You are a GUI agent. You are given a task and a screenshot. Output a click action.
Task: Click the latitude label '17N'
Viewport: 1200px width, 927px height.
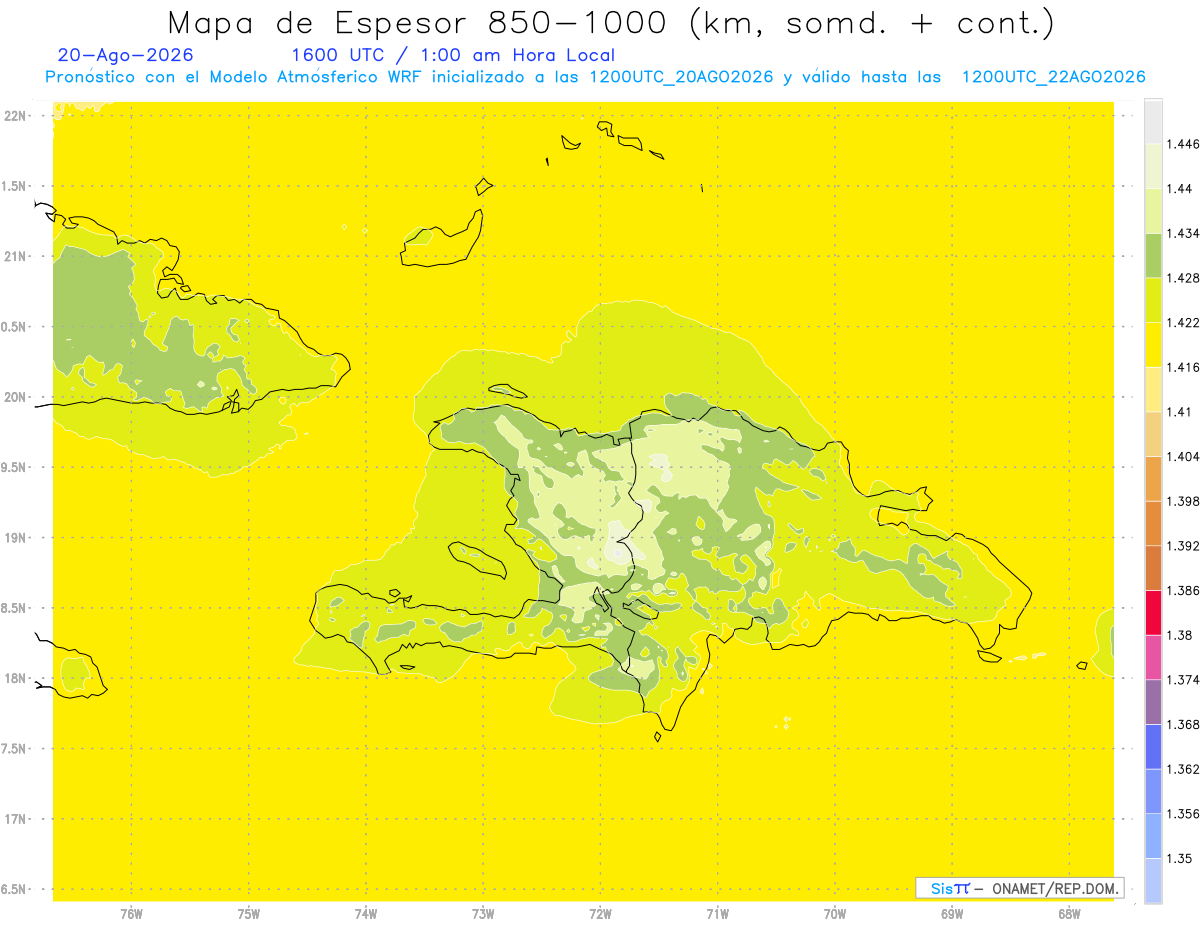tap(16, 819)
